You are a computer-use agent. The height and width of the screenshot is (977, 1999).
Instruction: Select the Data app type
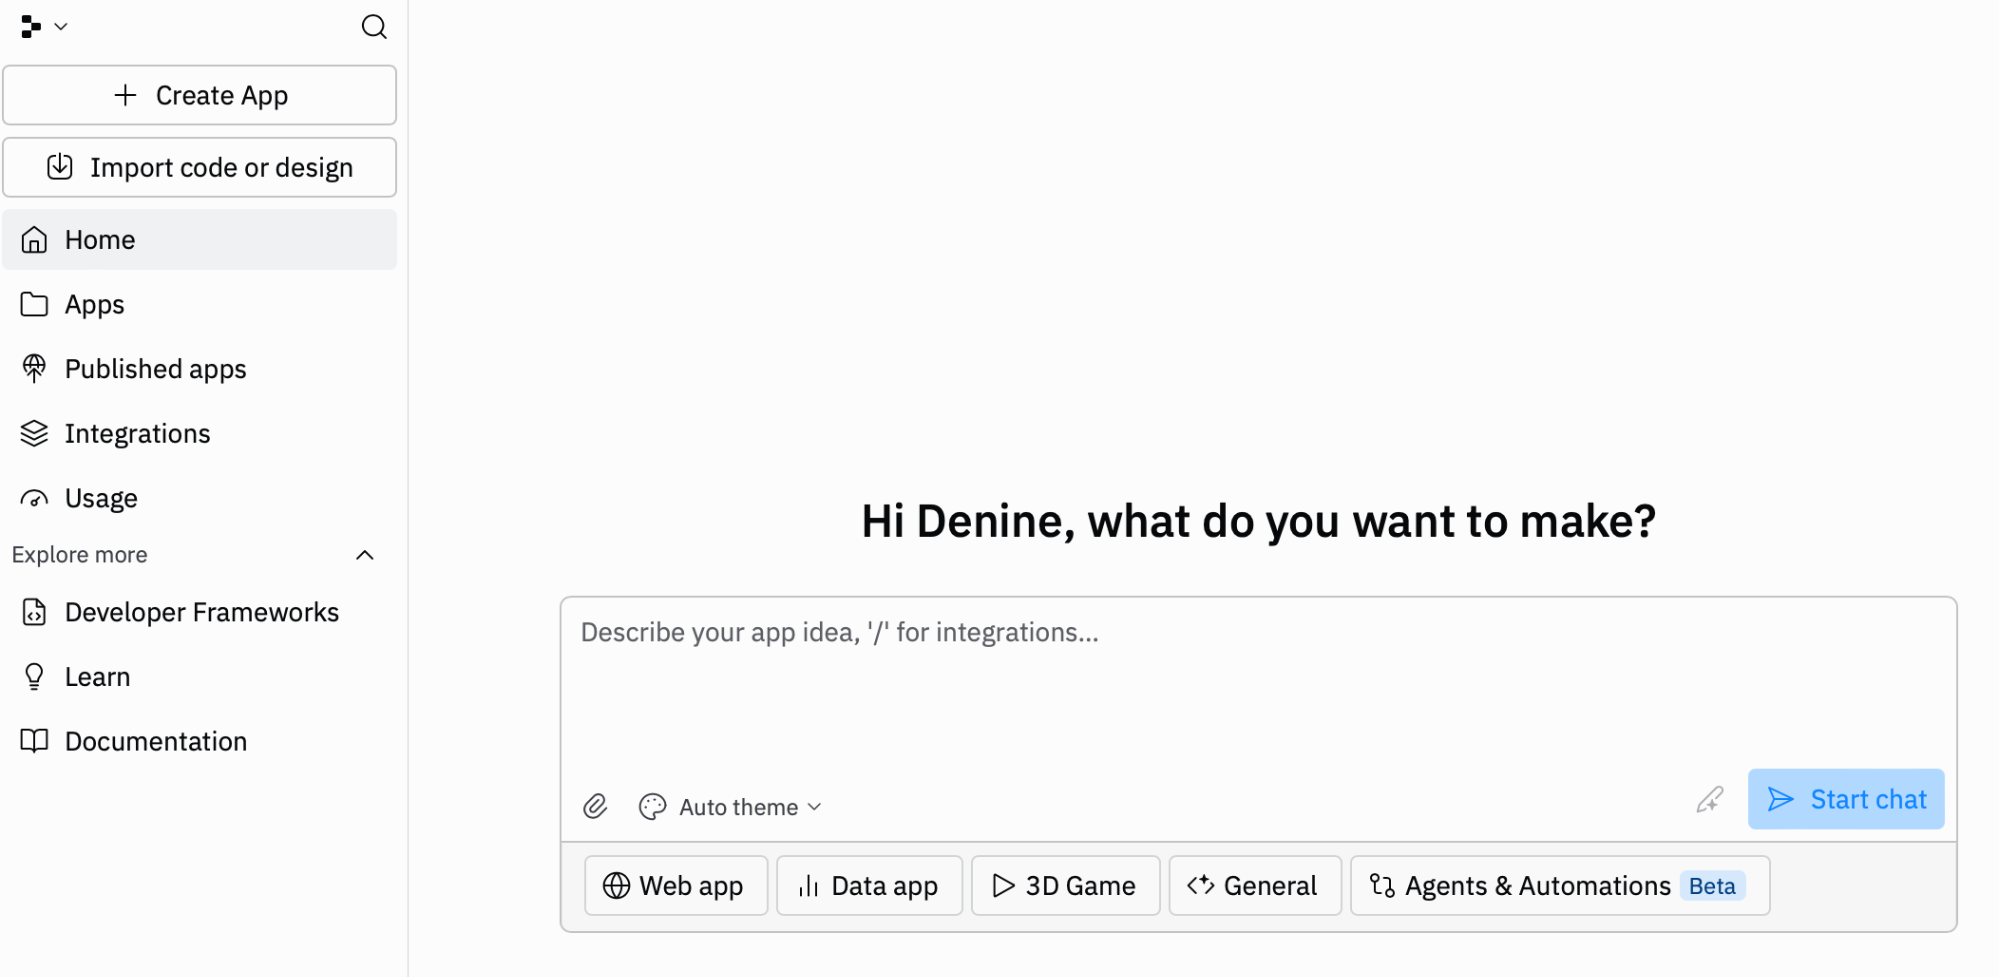coord(868,886)
